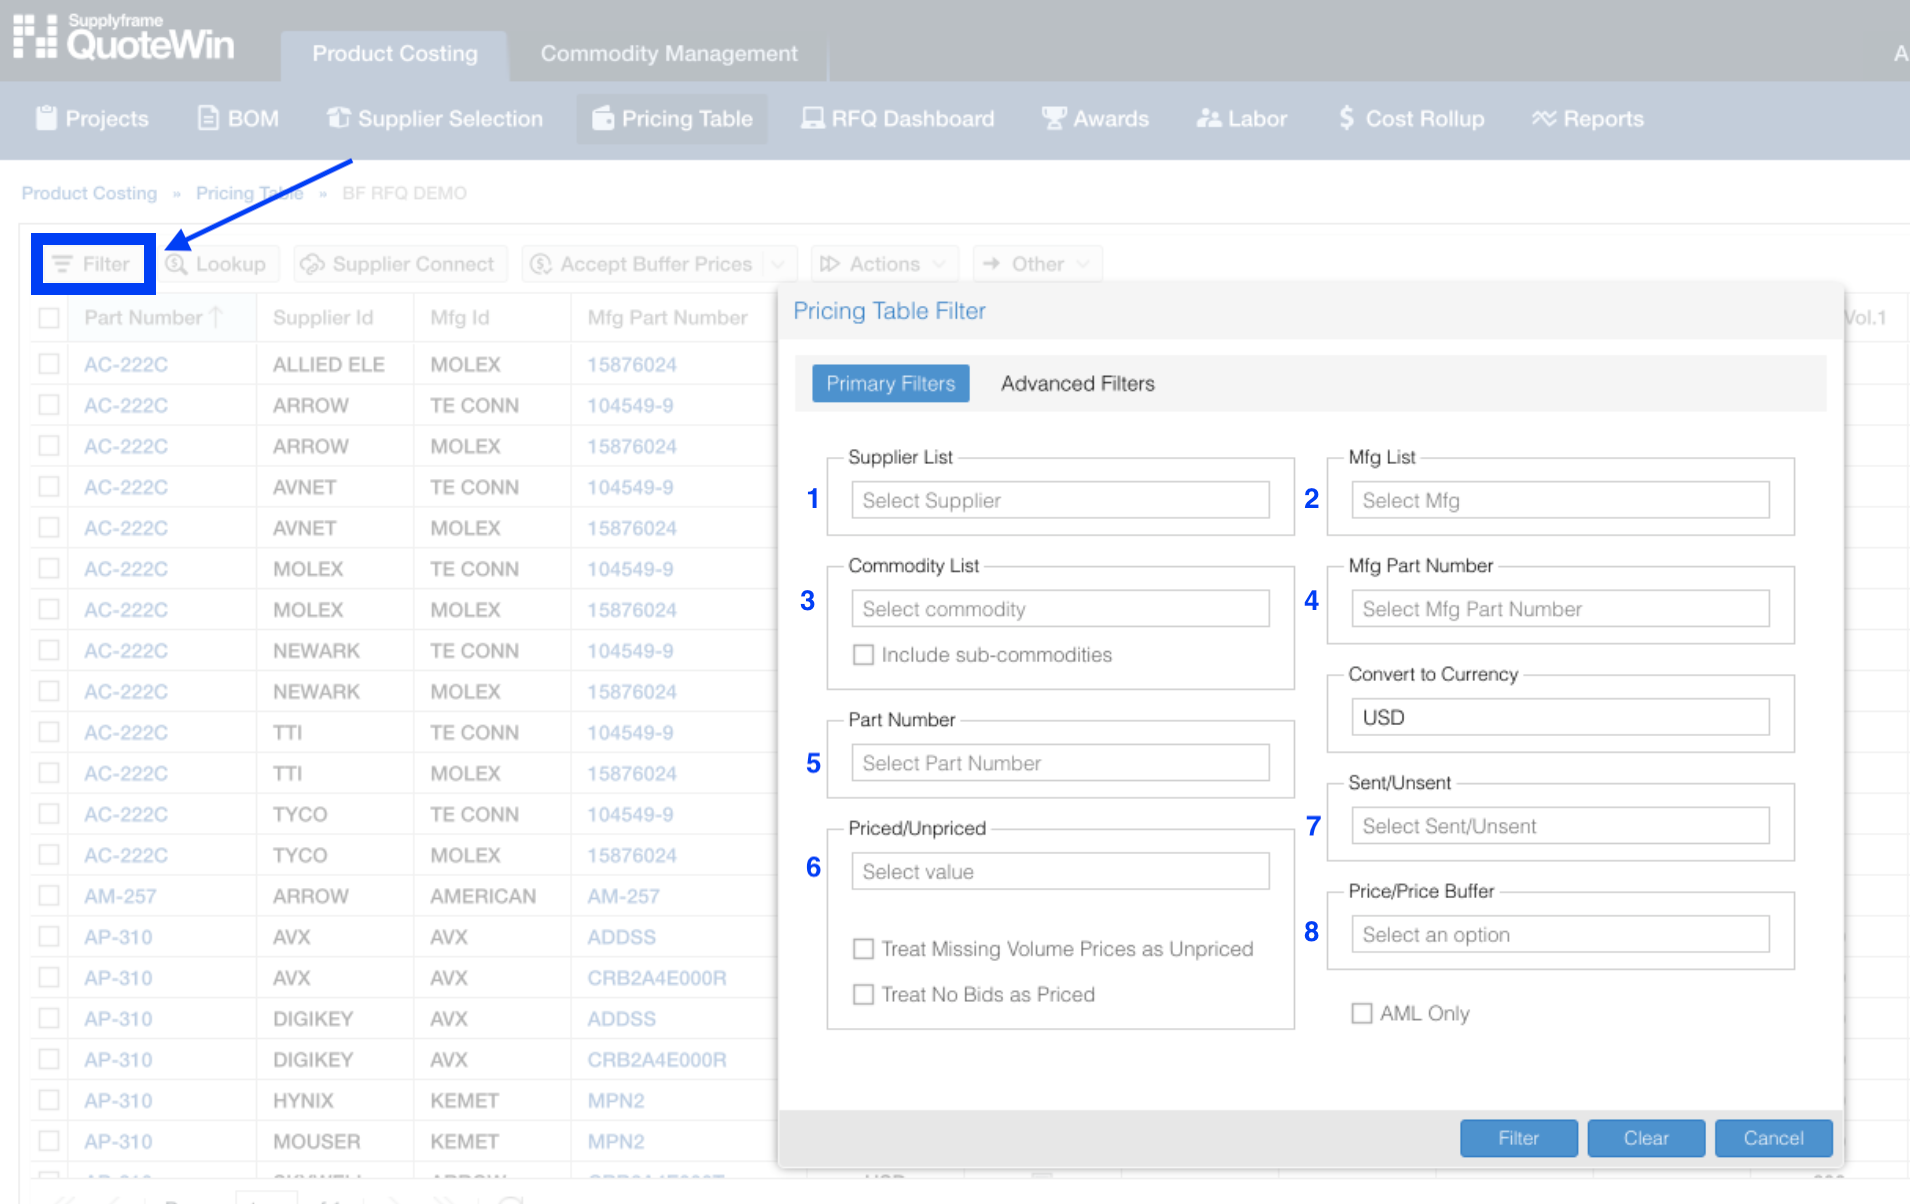The width and height of the screenshot is (1910, 1204).
Task: Check Include sub-commodities
Action: (863, 655)
